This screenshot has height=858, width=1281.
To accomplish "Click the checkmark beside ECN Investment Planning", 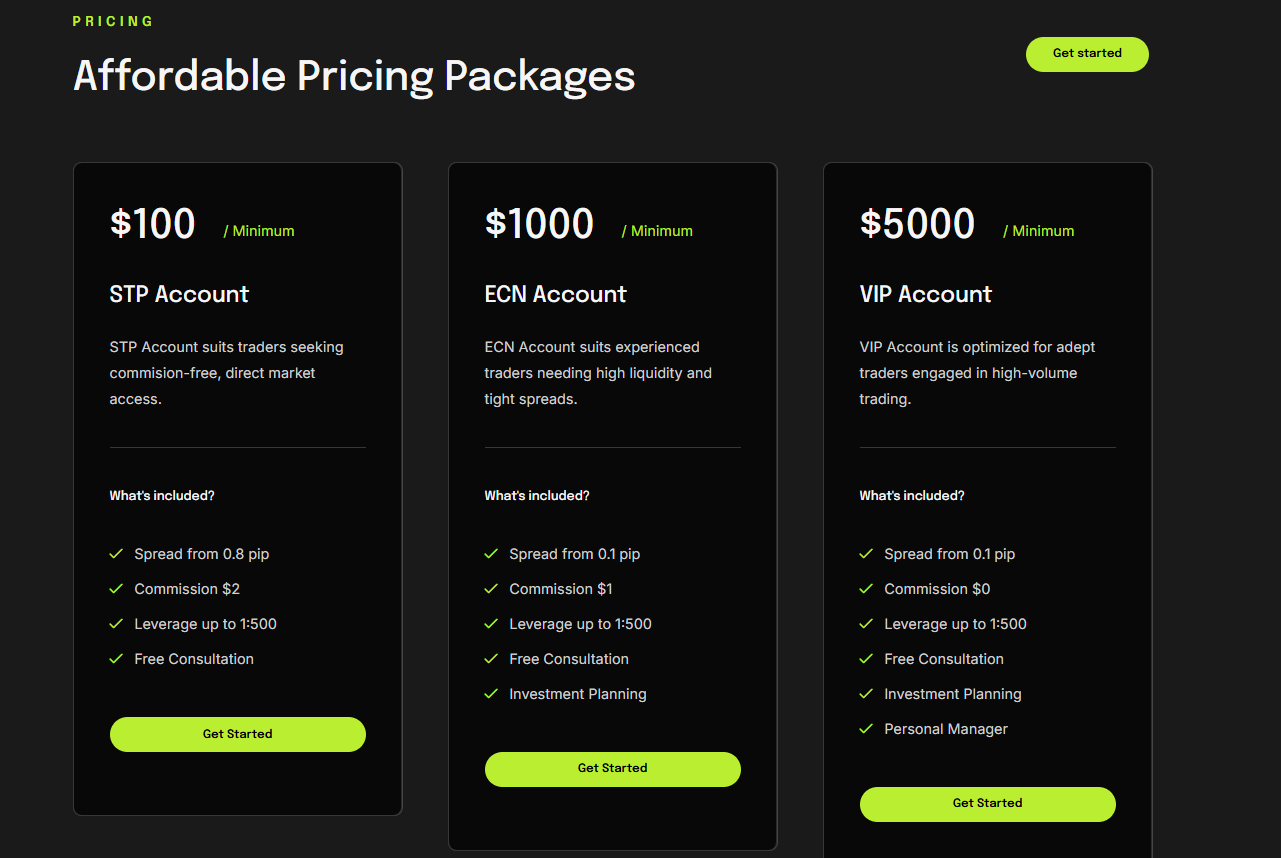I will point(491,694).
